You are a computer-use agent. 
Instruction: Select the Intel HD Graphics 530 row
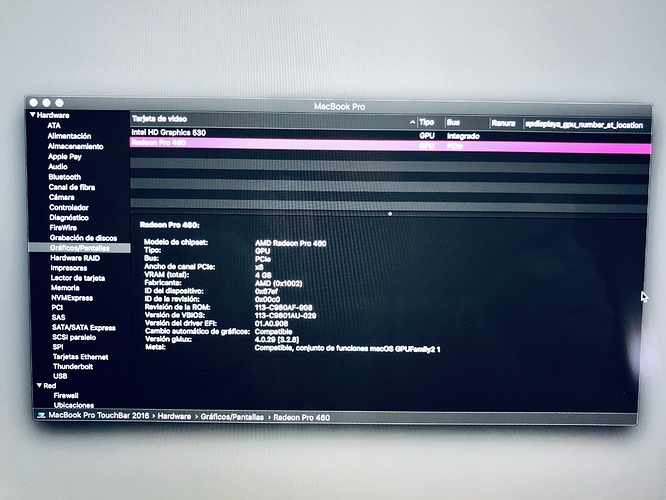click(390, 135)
